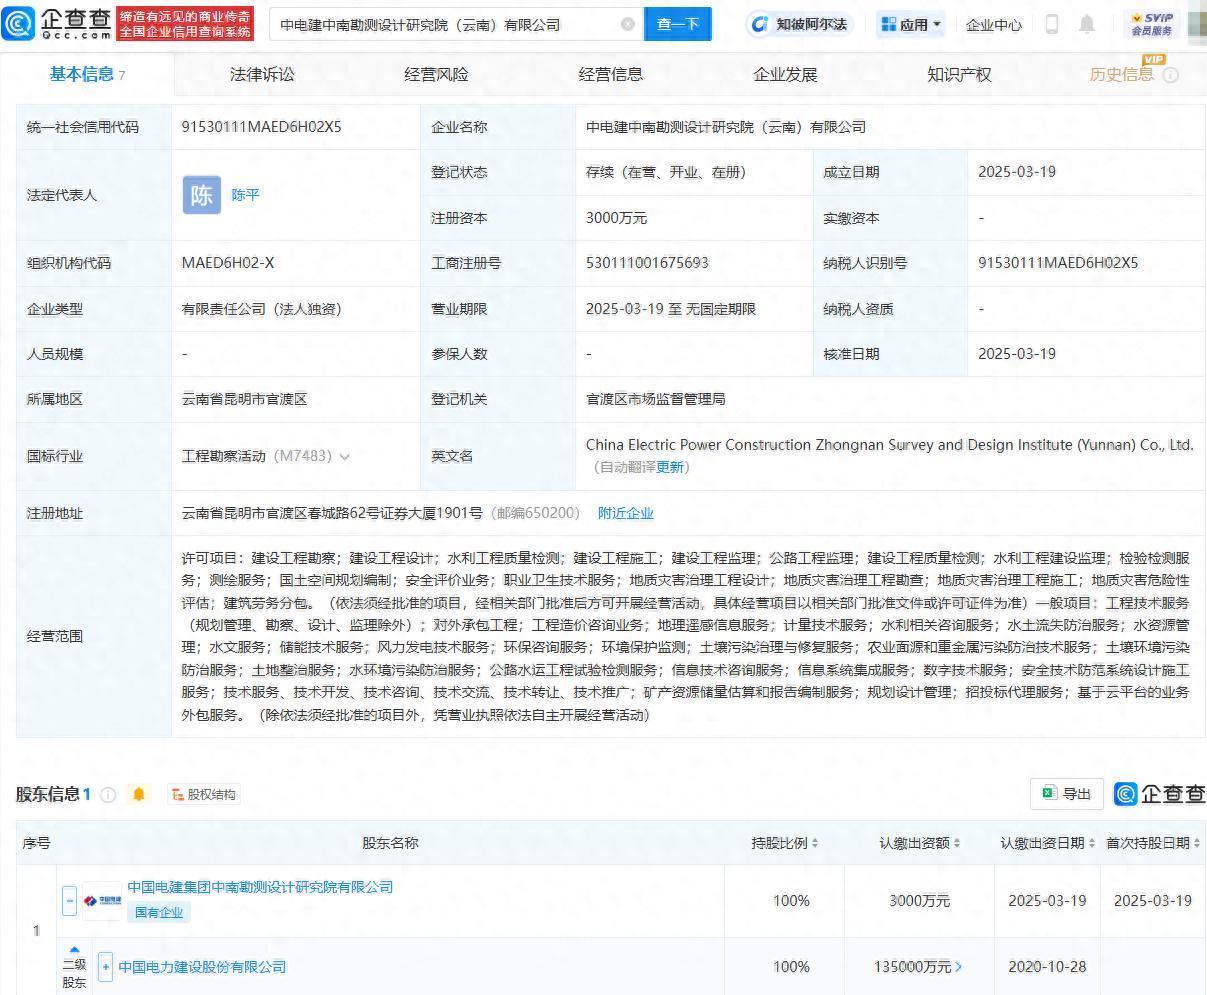1207x995 pixels.
Task: Clear the search box with the × icon
Action: [x=630, y=24]
